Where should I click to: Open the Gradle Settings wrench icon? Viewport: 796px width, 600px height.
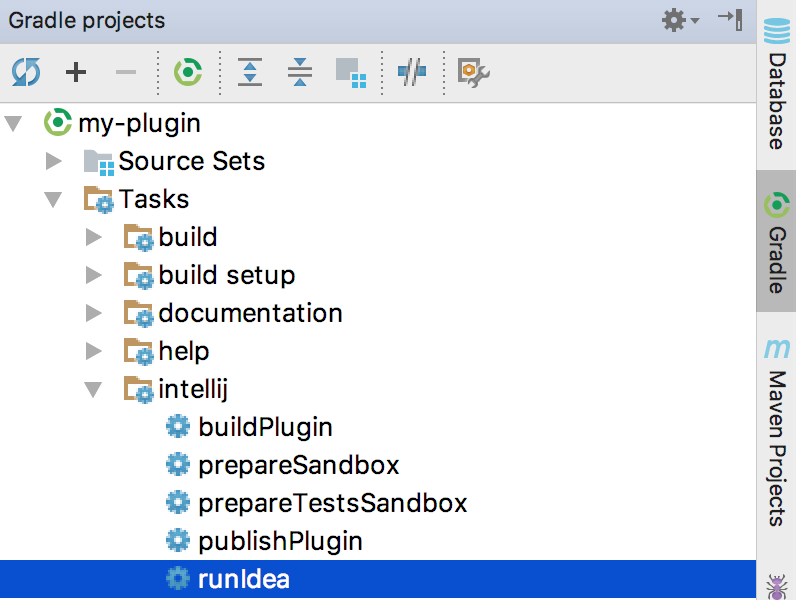point(472,72)
